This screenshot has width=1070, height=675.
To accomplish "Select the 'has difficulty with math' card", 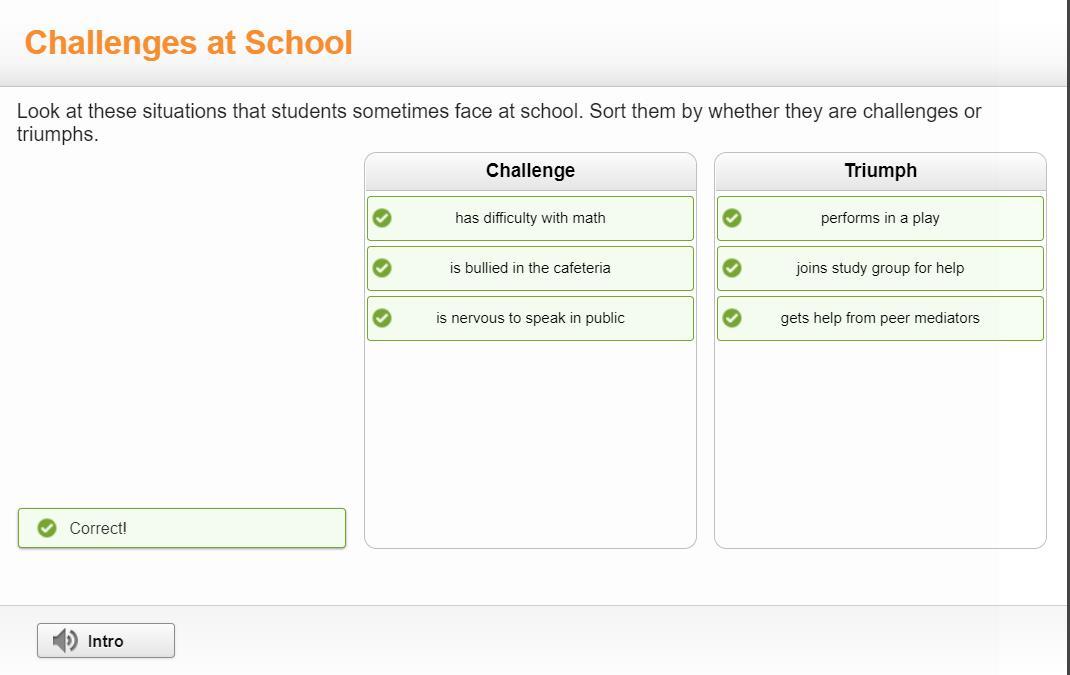I will pyautogui.click(x=530, y=218).
